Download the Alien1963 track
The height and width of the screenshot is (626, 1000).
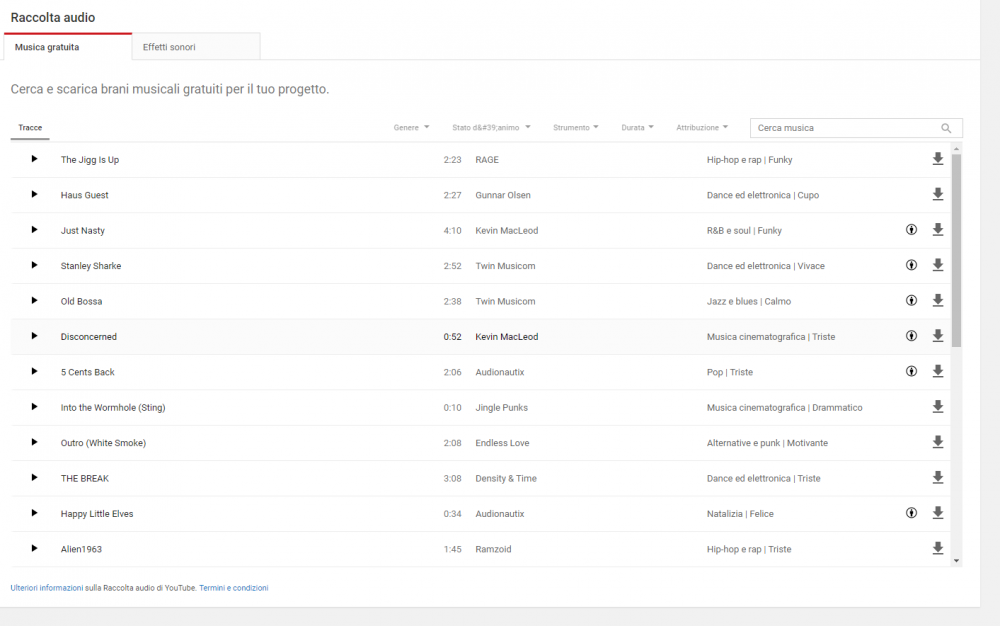coord(937,548)
